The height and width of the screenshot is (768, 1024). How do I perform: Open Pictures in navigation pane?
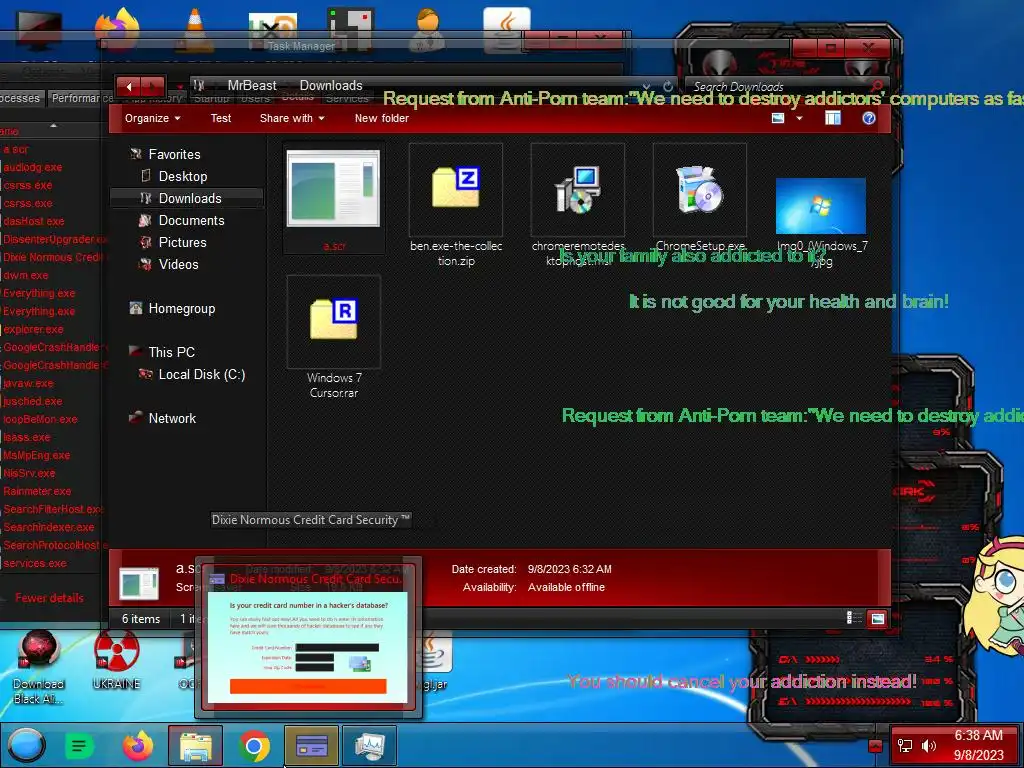[182, 242]
